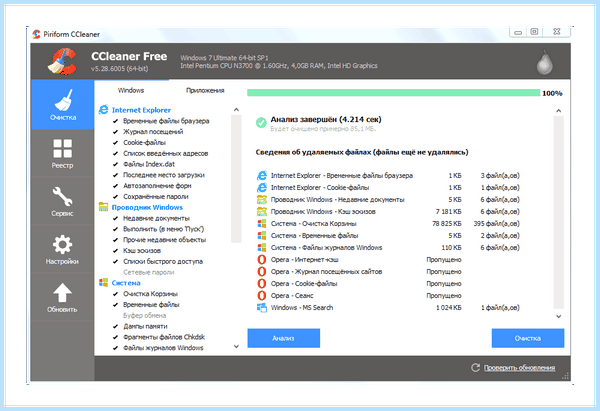This screenshot has height=411, width=600.
Task: Uncheck Список введённых адресов
Action: (x=116, y=153)
